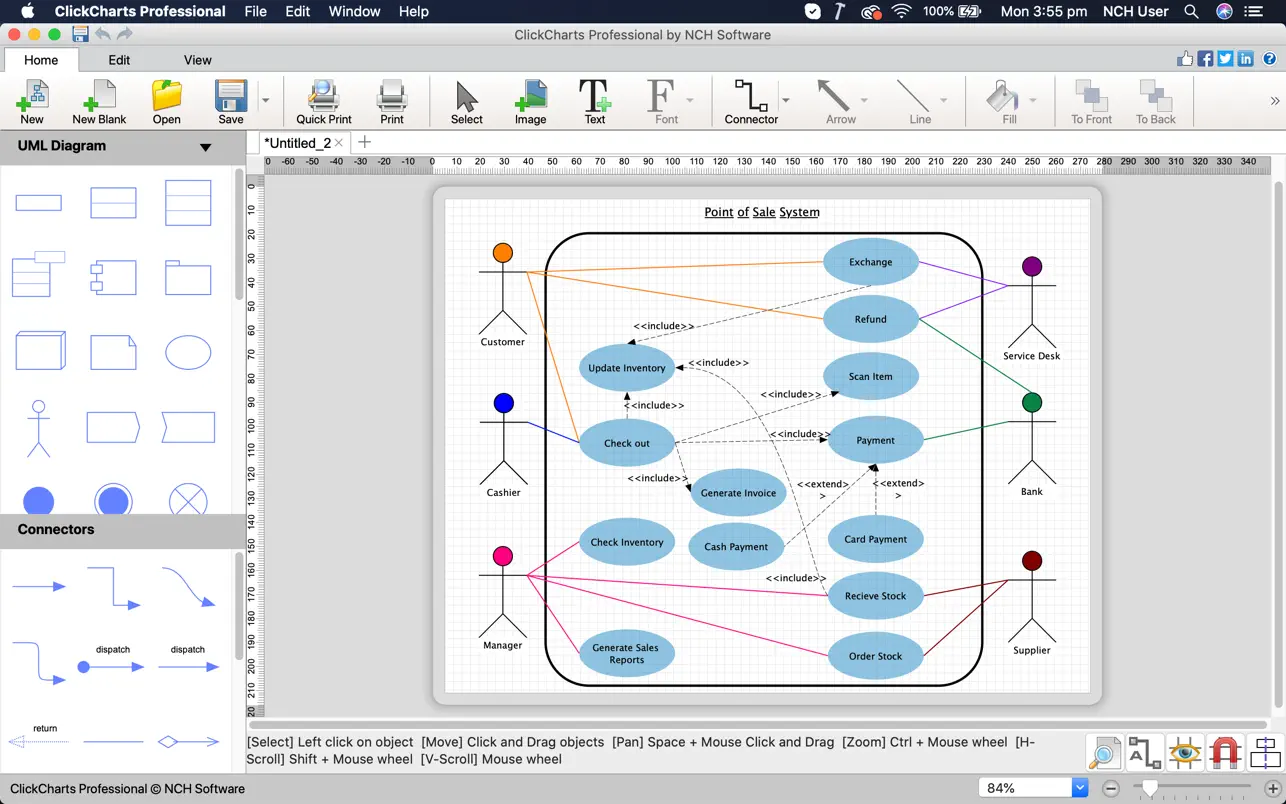Open the 84% zoom level combo box
This screenshot has width=1286, height=804.
pos(1080,788)
